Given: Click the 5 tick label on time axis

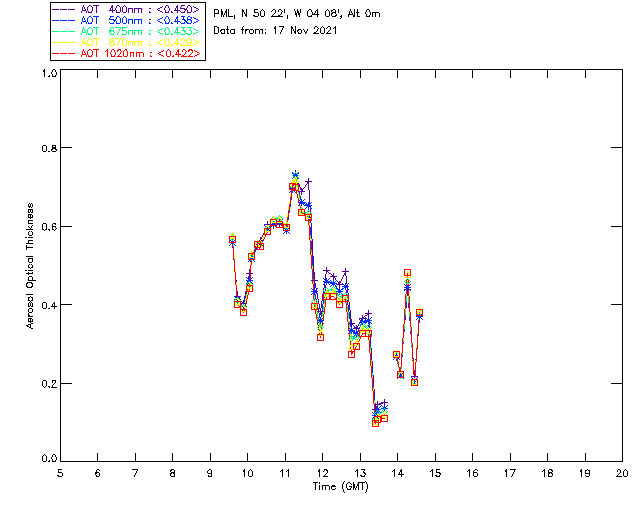Looking at the screenshot, I should coord(60,472).
